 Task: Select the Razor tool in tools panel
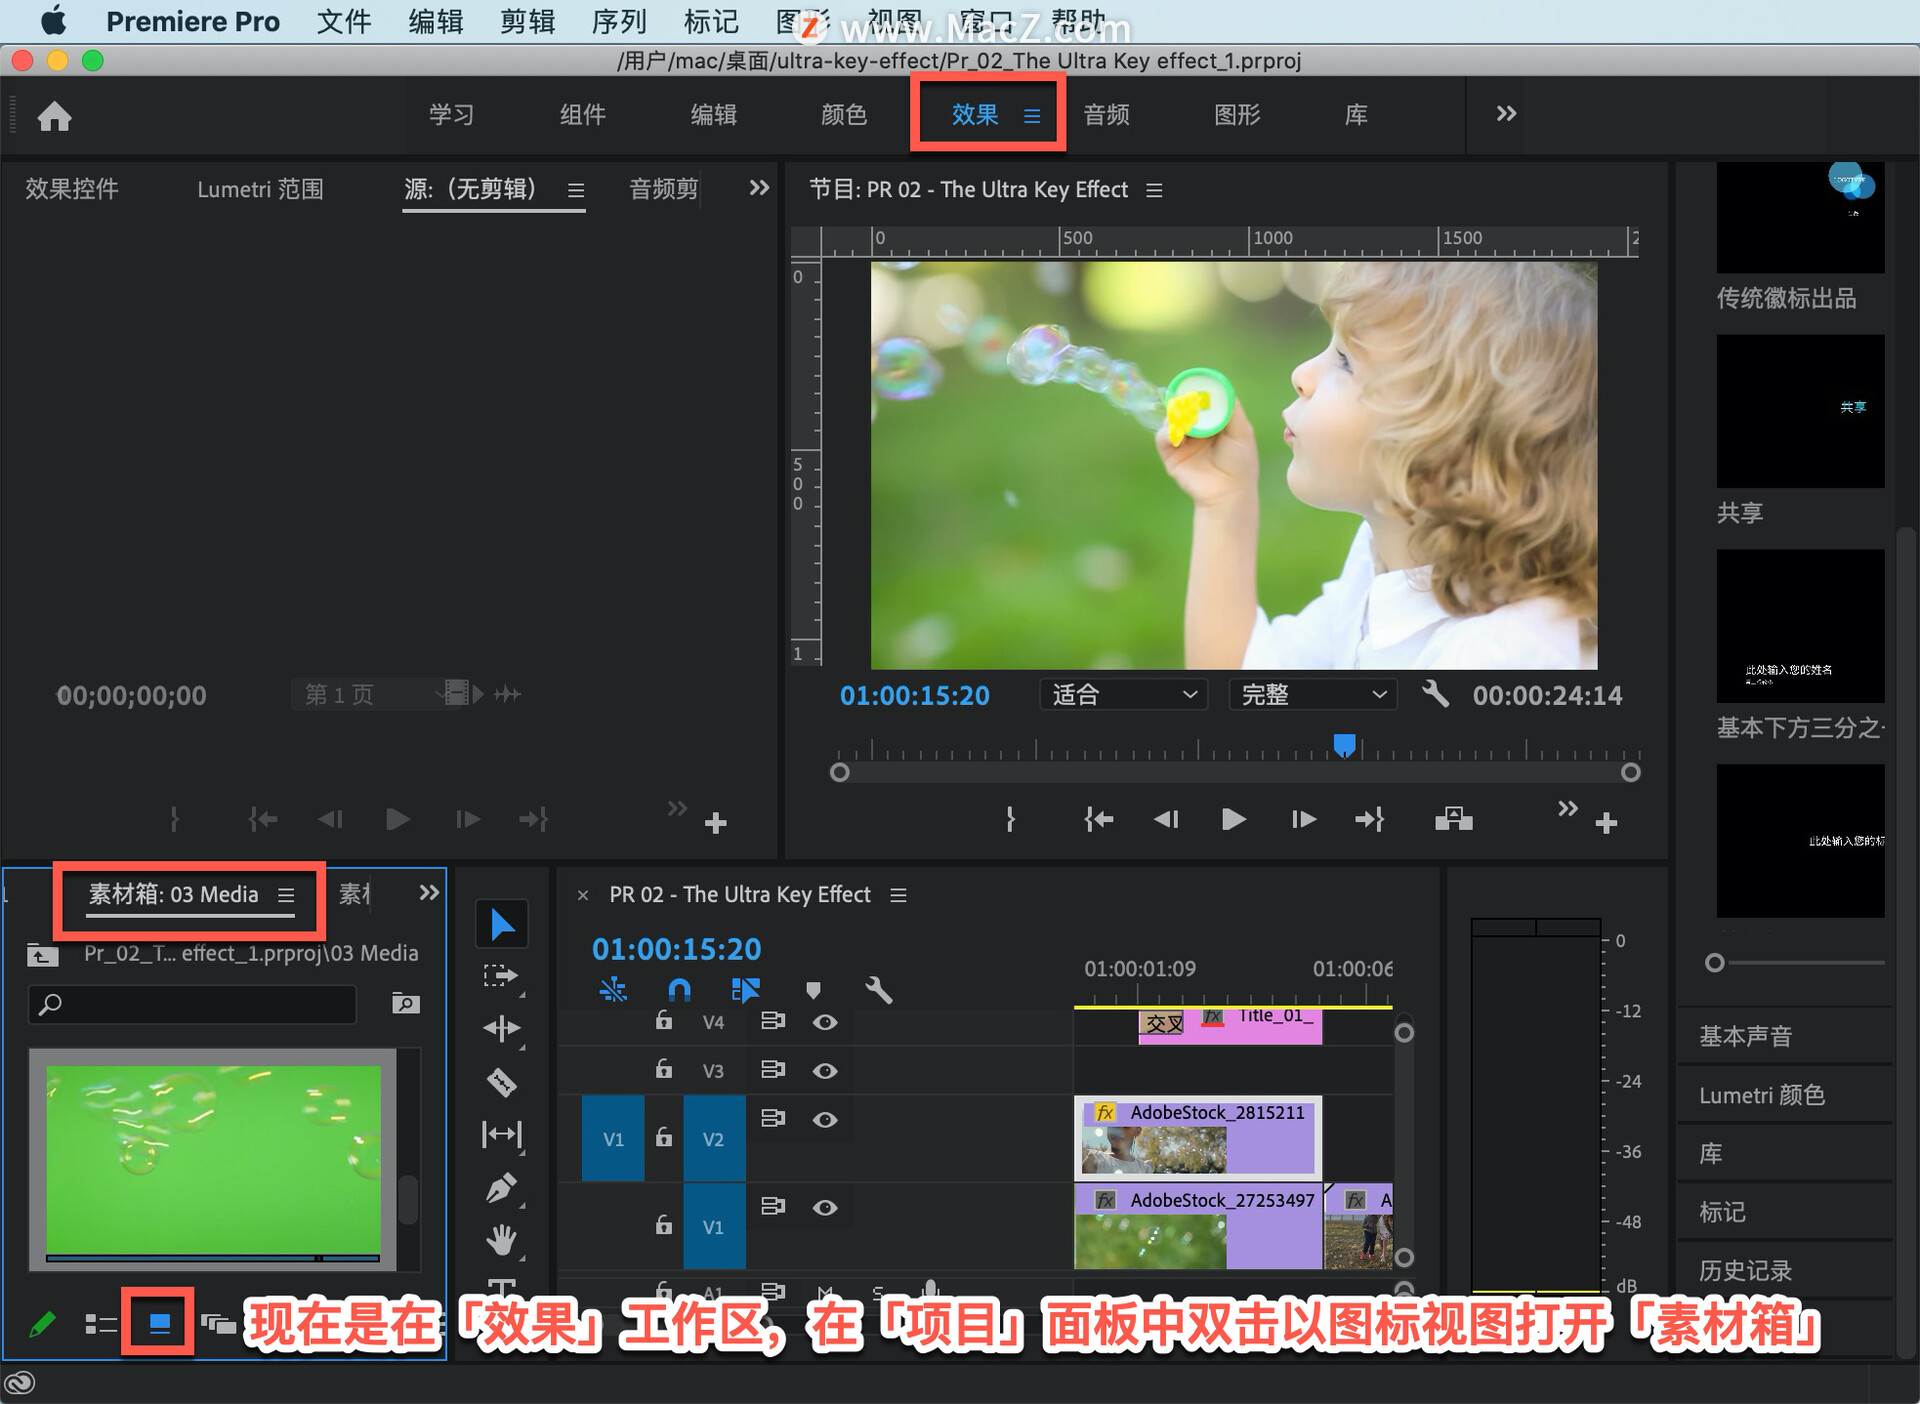501,1082
